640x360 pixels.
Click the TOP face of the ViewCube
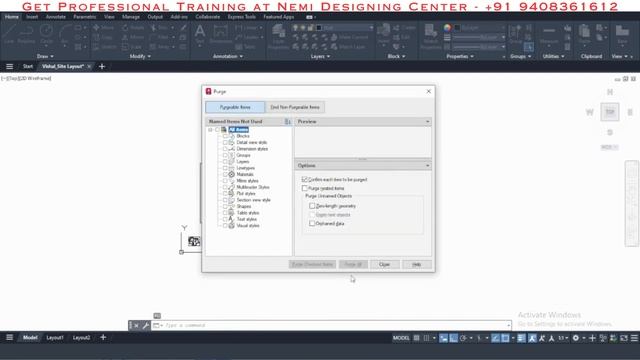pyautogui.click(x=610, y=112)
